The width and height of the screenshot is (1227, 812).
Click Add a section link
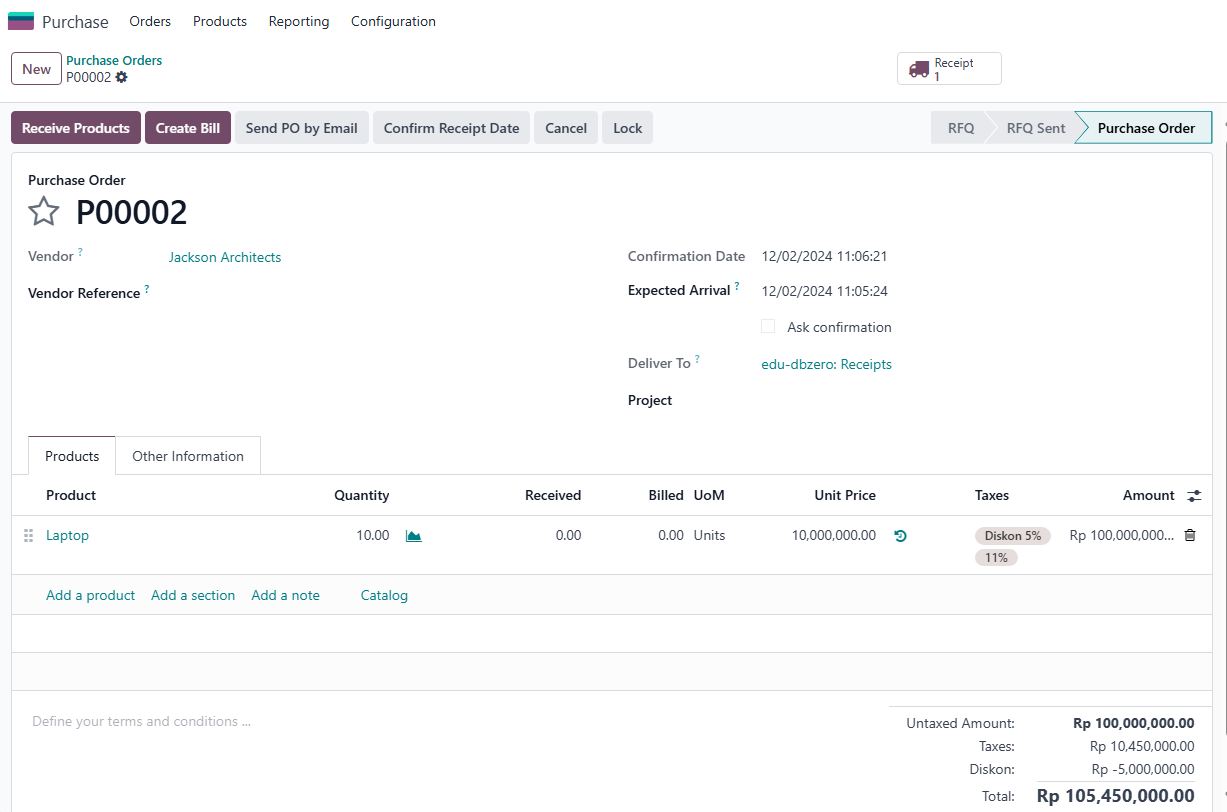[193, 595]
